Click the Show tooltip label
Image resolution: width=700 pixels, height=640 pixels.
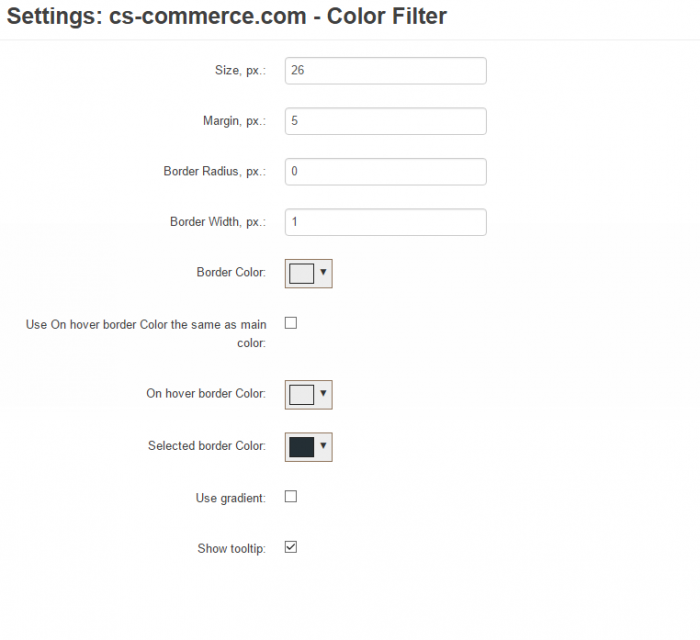click(x=232, y=549)
